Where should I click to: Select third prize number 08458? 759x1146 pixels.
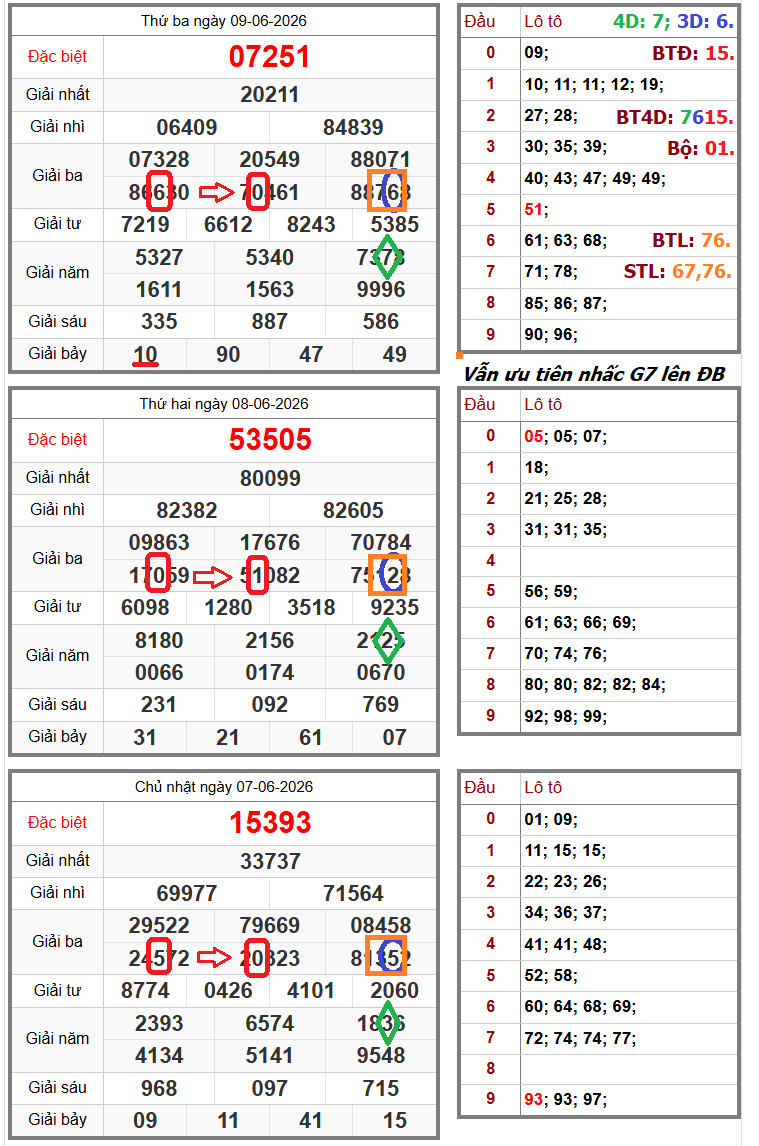pyautogui.click(x=380, y=925)
